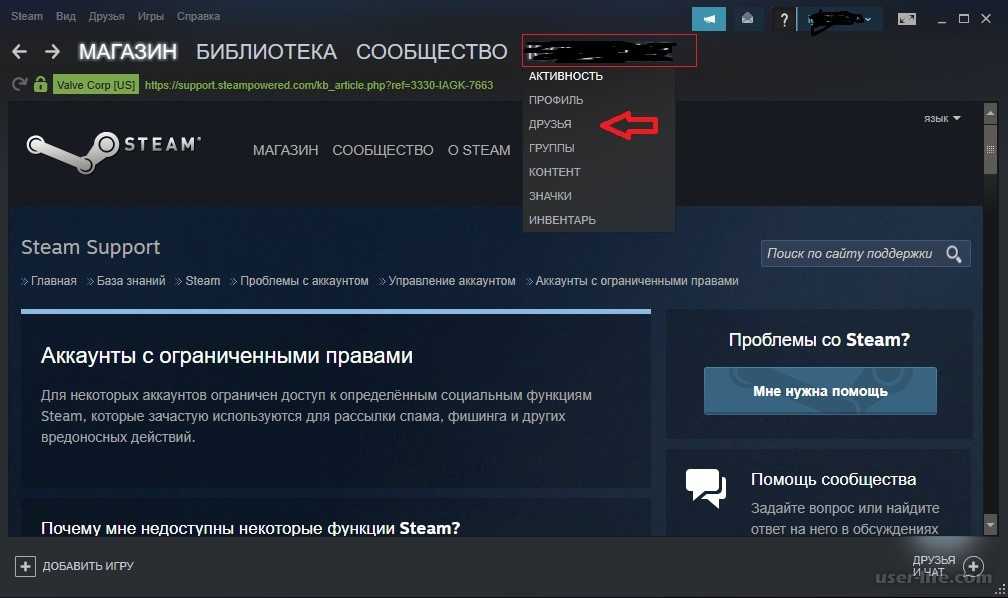This screenshot has height=598, width=1008.
Task: Open the 'Вид' menu
Action: point(66,16)
